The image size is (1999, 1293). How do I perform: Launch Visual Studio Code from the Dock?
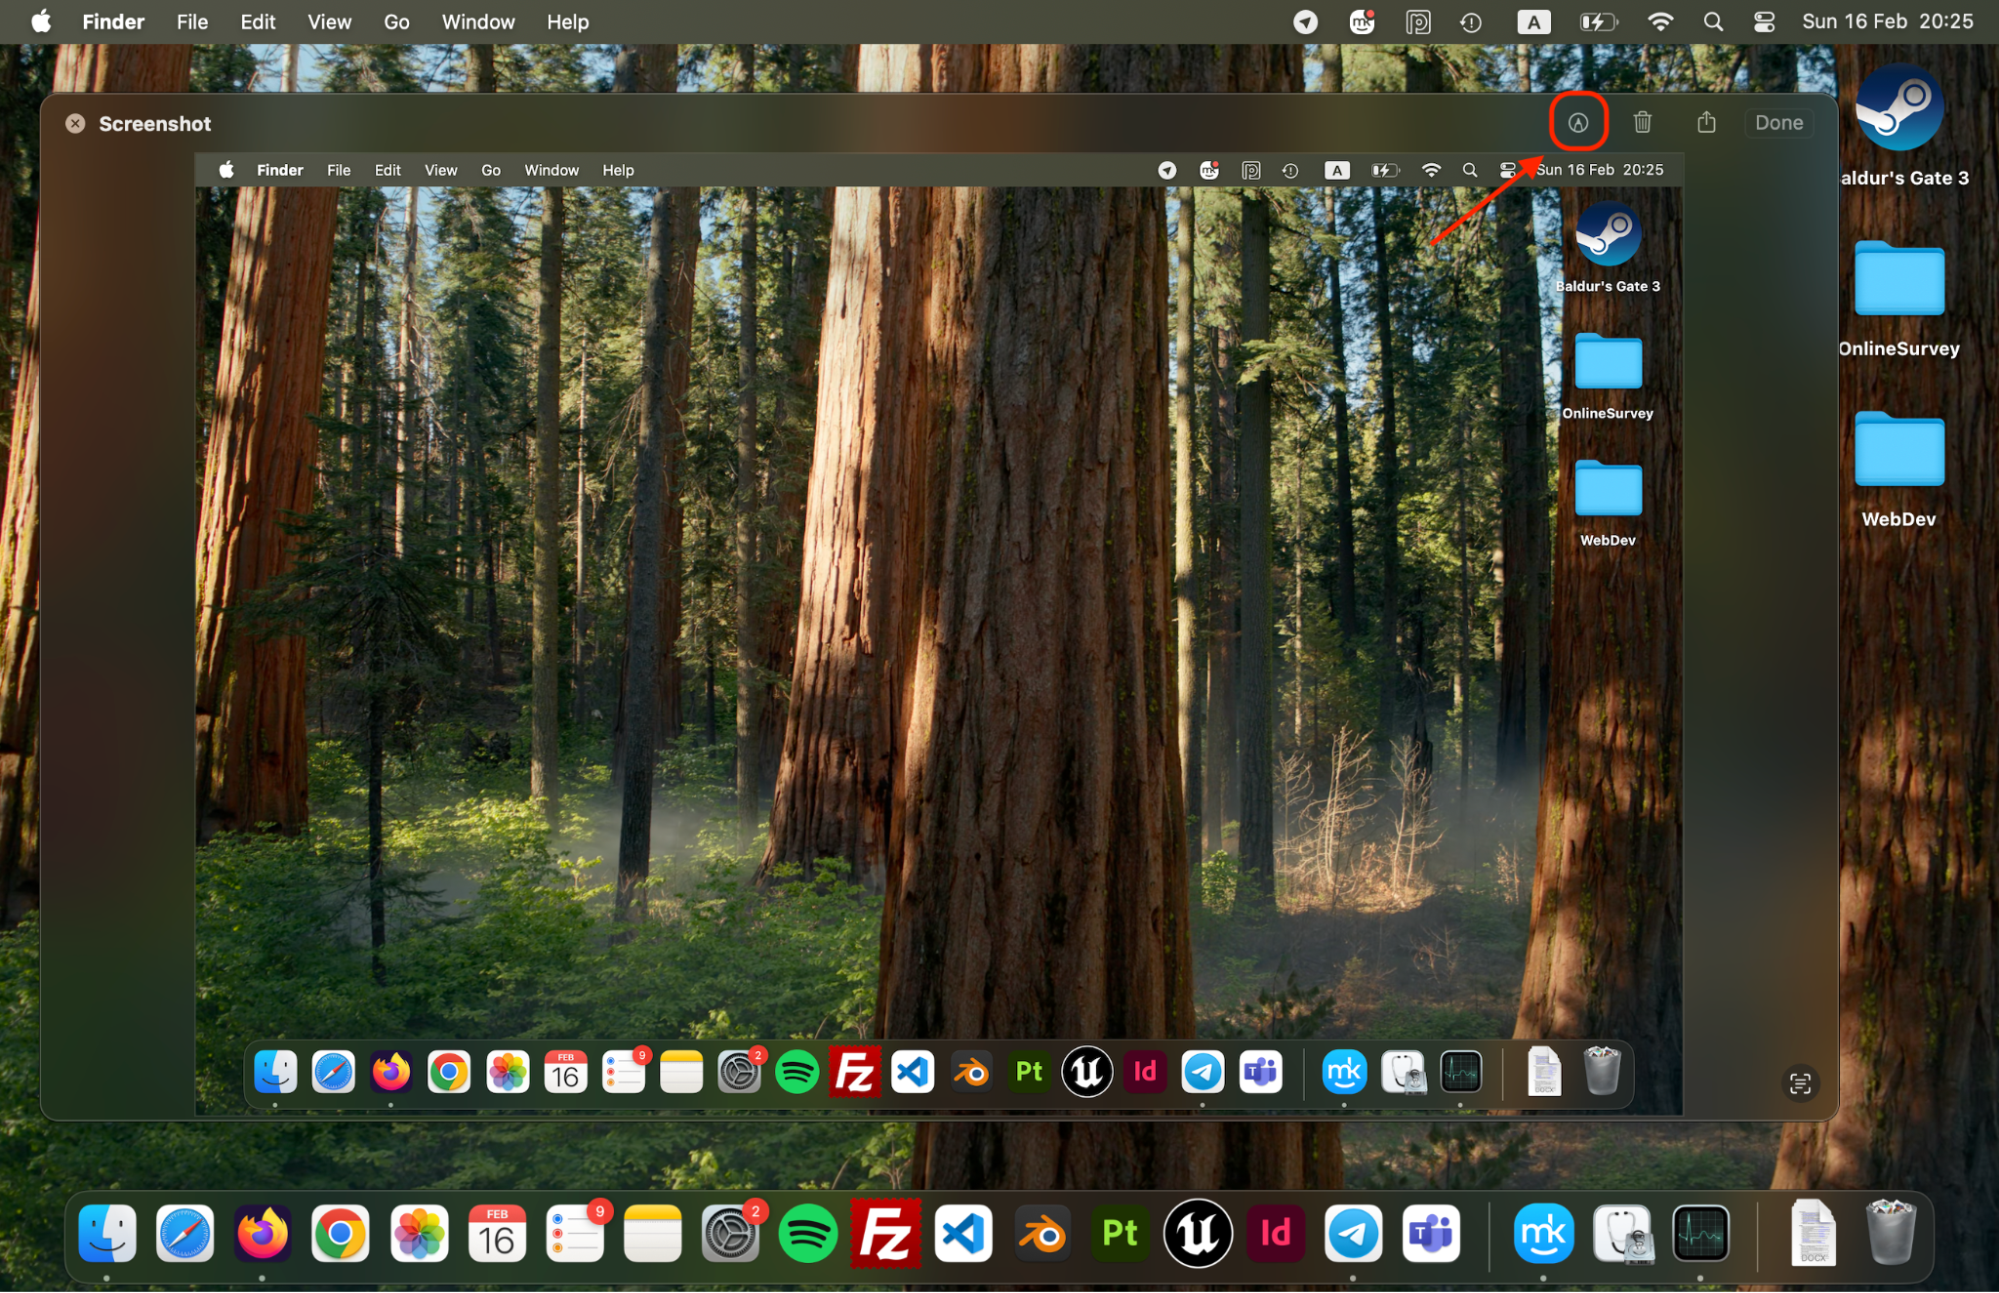click(963, 1234)
